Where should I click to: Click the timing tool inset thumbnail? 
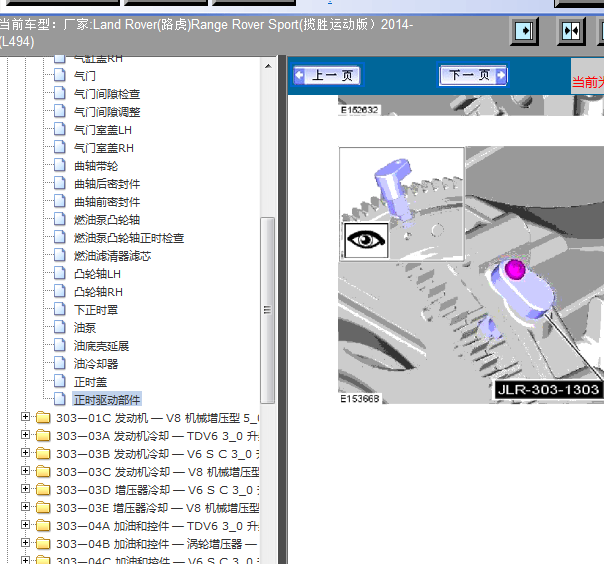click(401, 204)
